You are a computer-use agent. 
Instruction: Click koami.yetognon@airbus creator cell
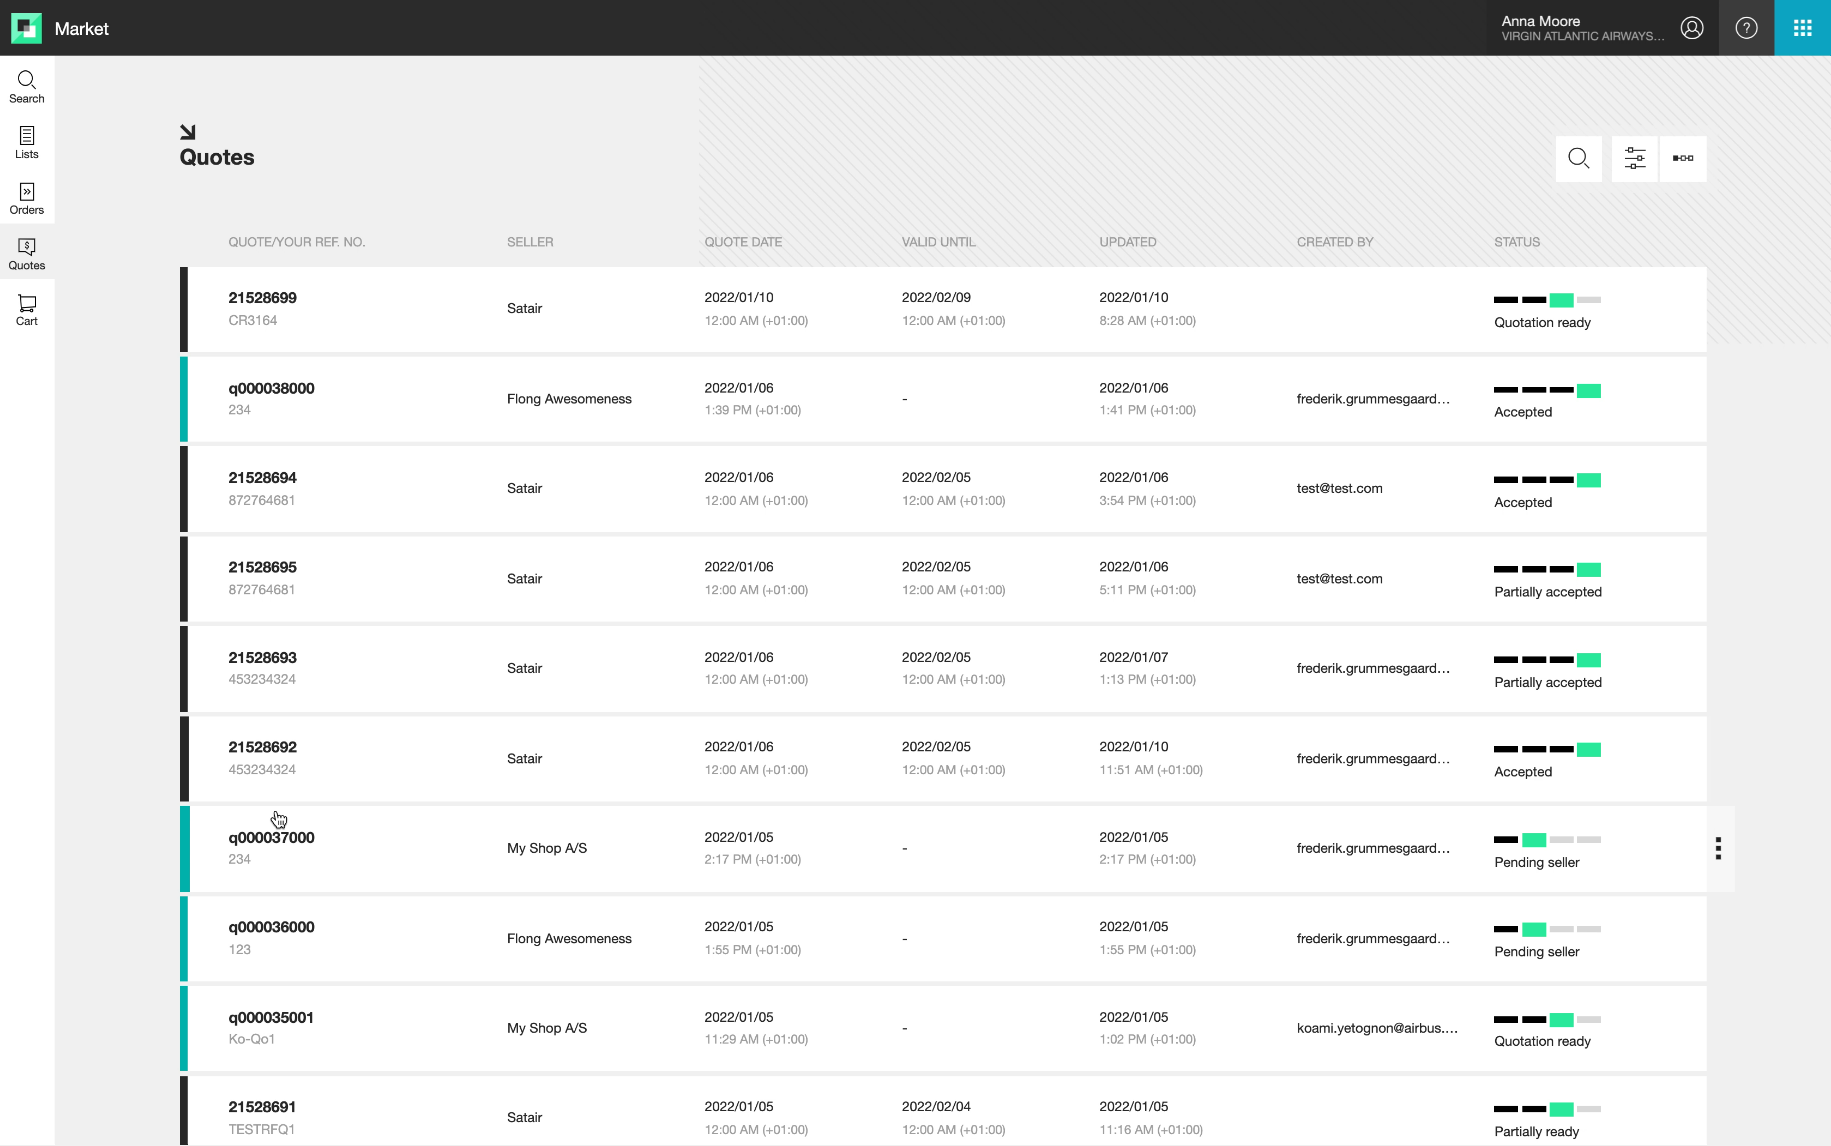(1377, 1028)
